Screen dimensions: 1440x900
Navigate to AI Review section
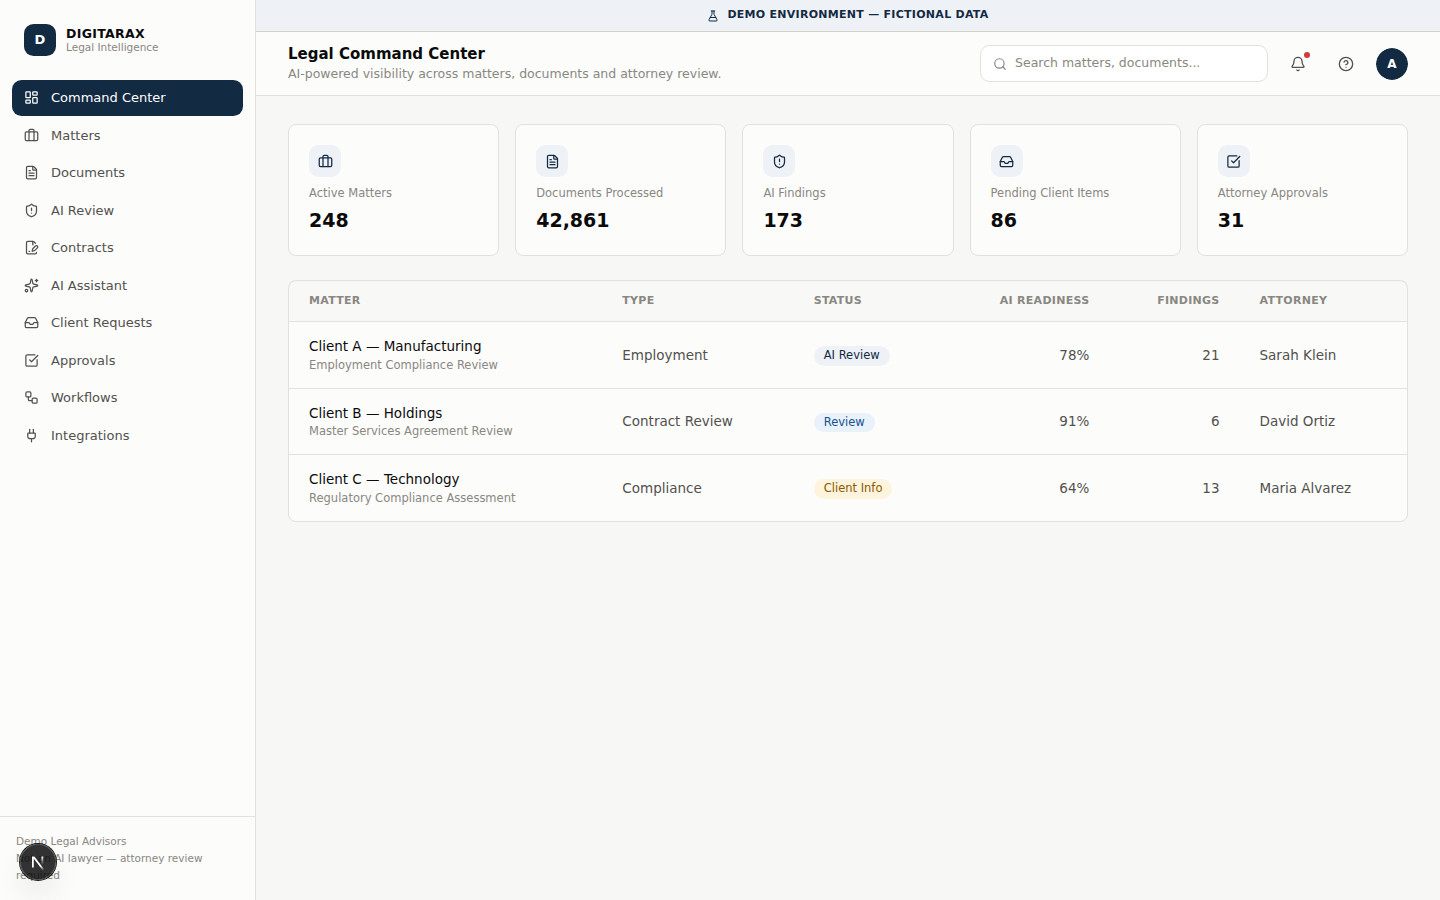127,210
